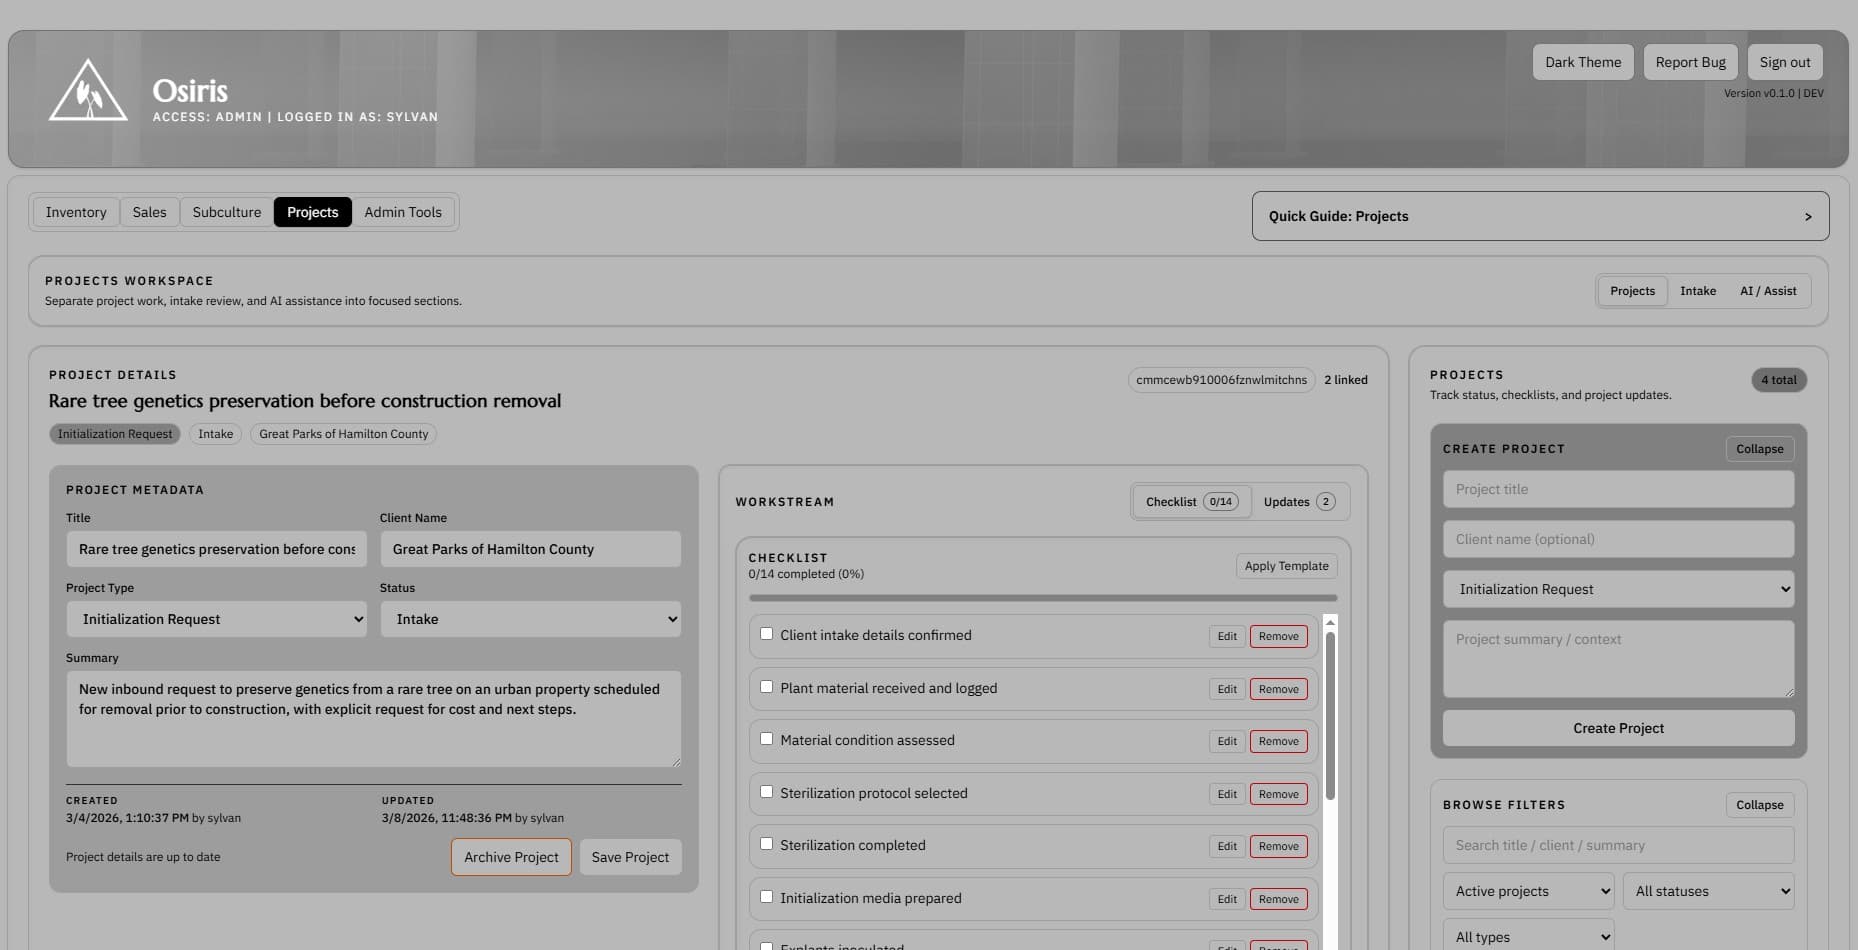Click the Archive Project button

(511, 857)
